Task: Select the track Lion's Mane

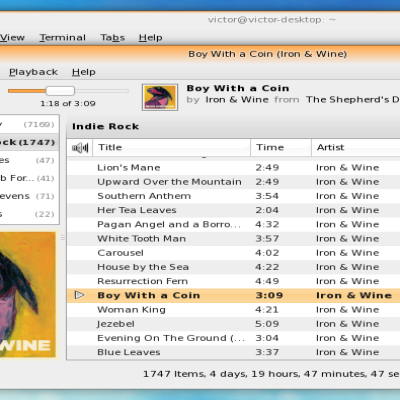Action: coord(233,168)
